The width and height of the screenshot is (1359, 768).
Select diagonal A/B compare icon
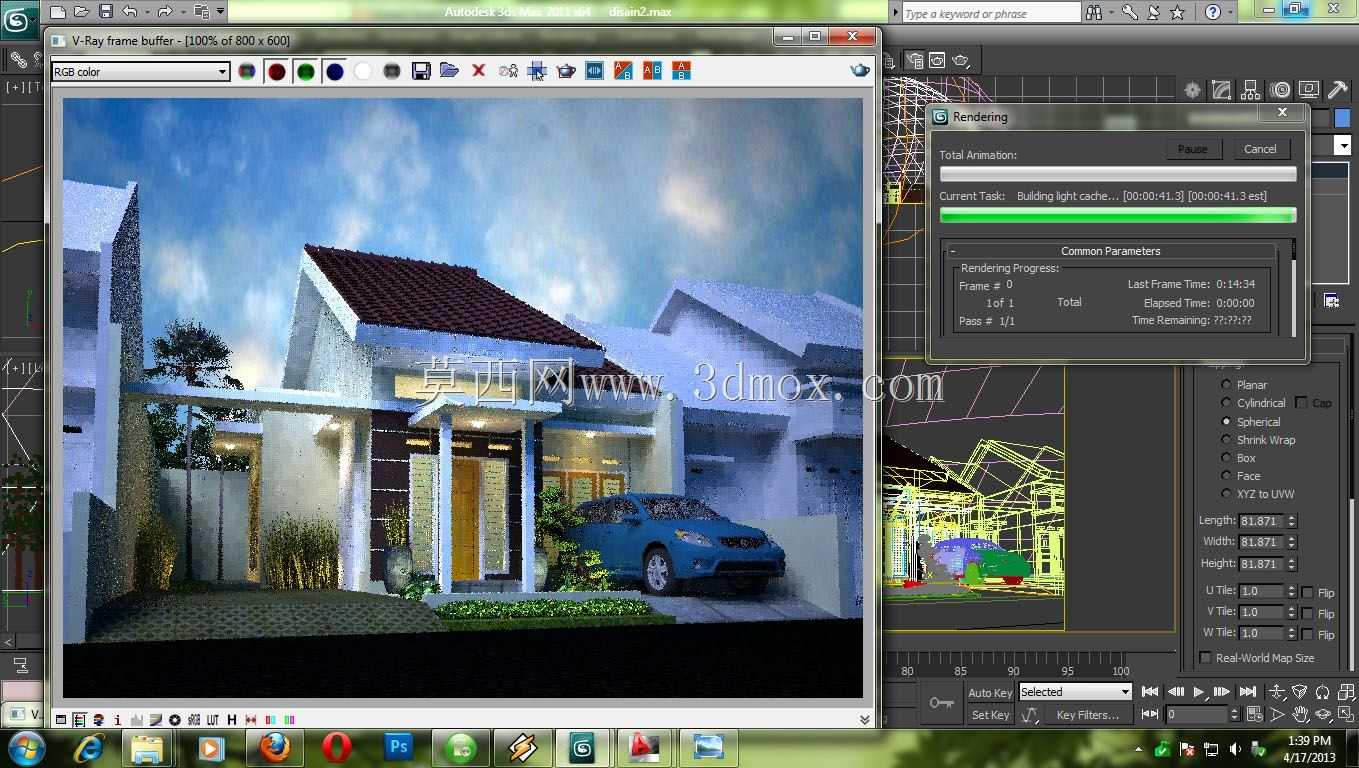pyautogui.click(x=623, y=71)
